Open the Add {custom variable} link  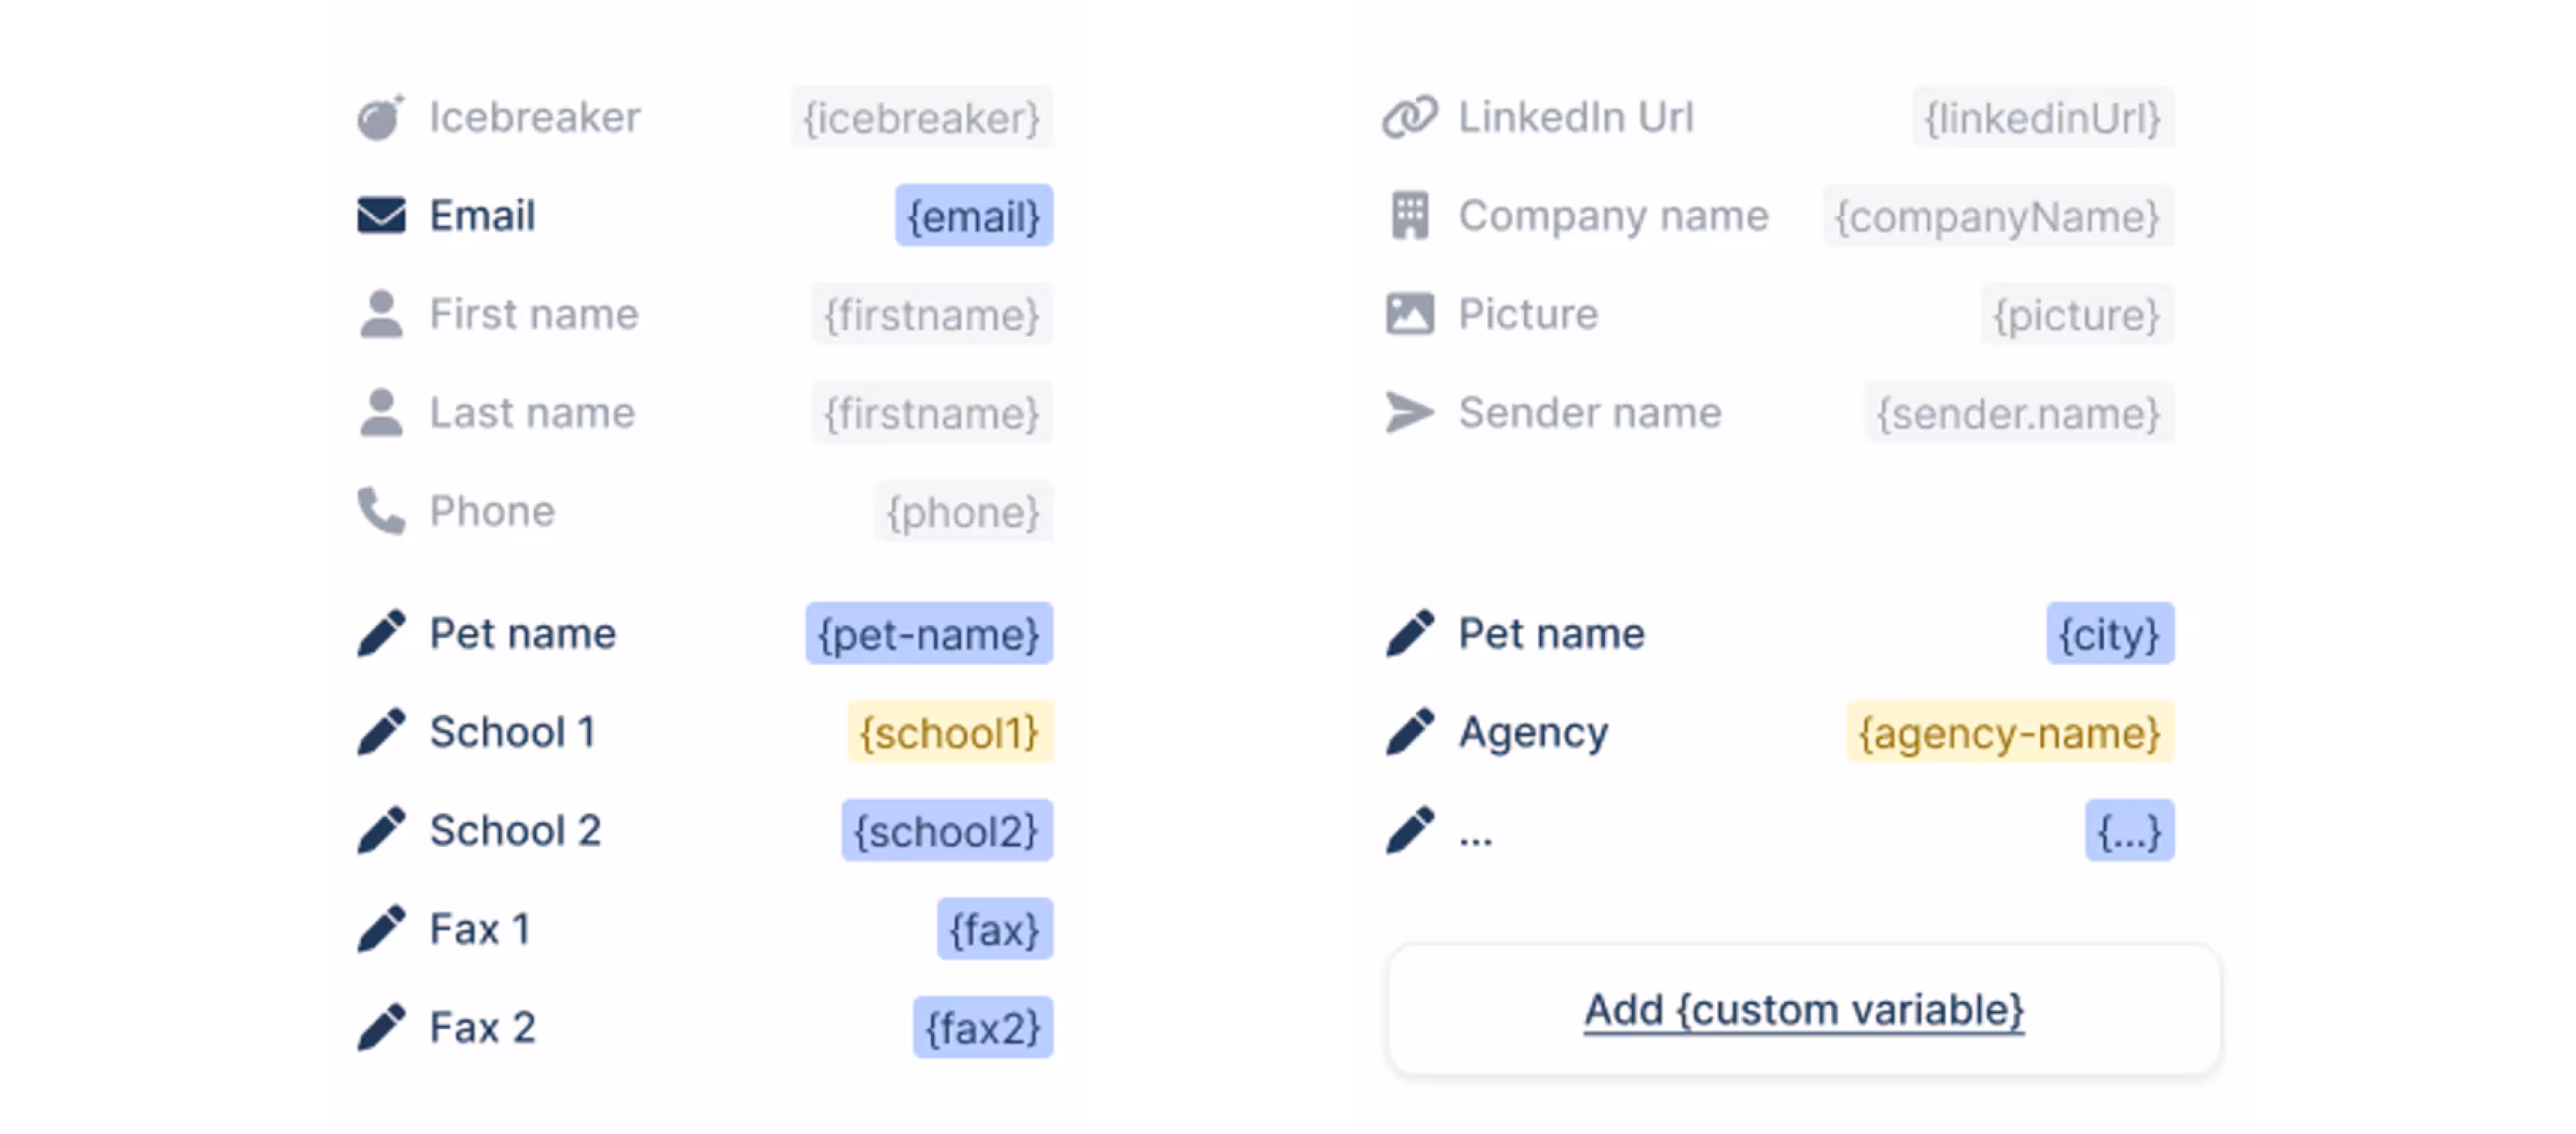click(1803, 1010)
